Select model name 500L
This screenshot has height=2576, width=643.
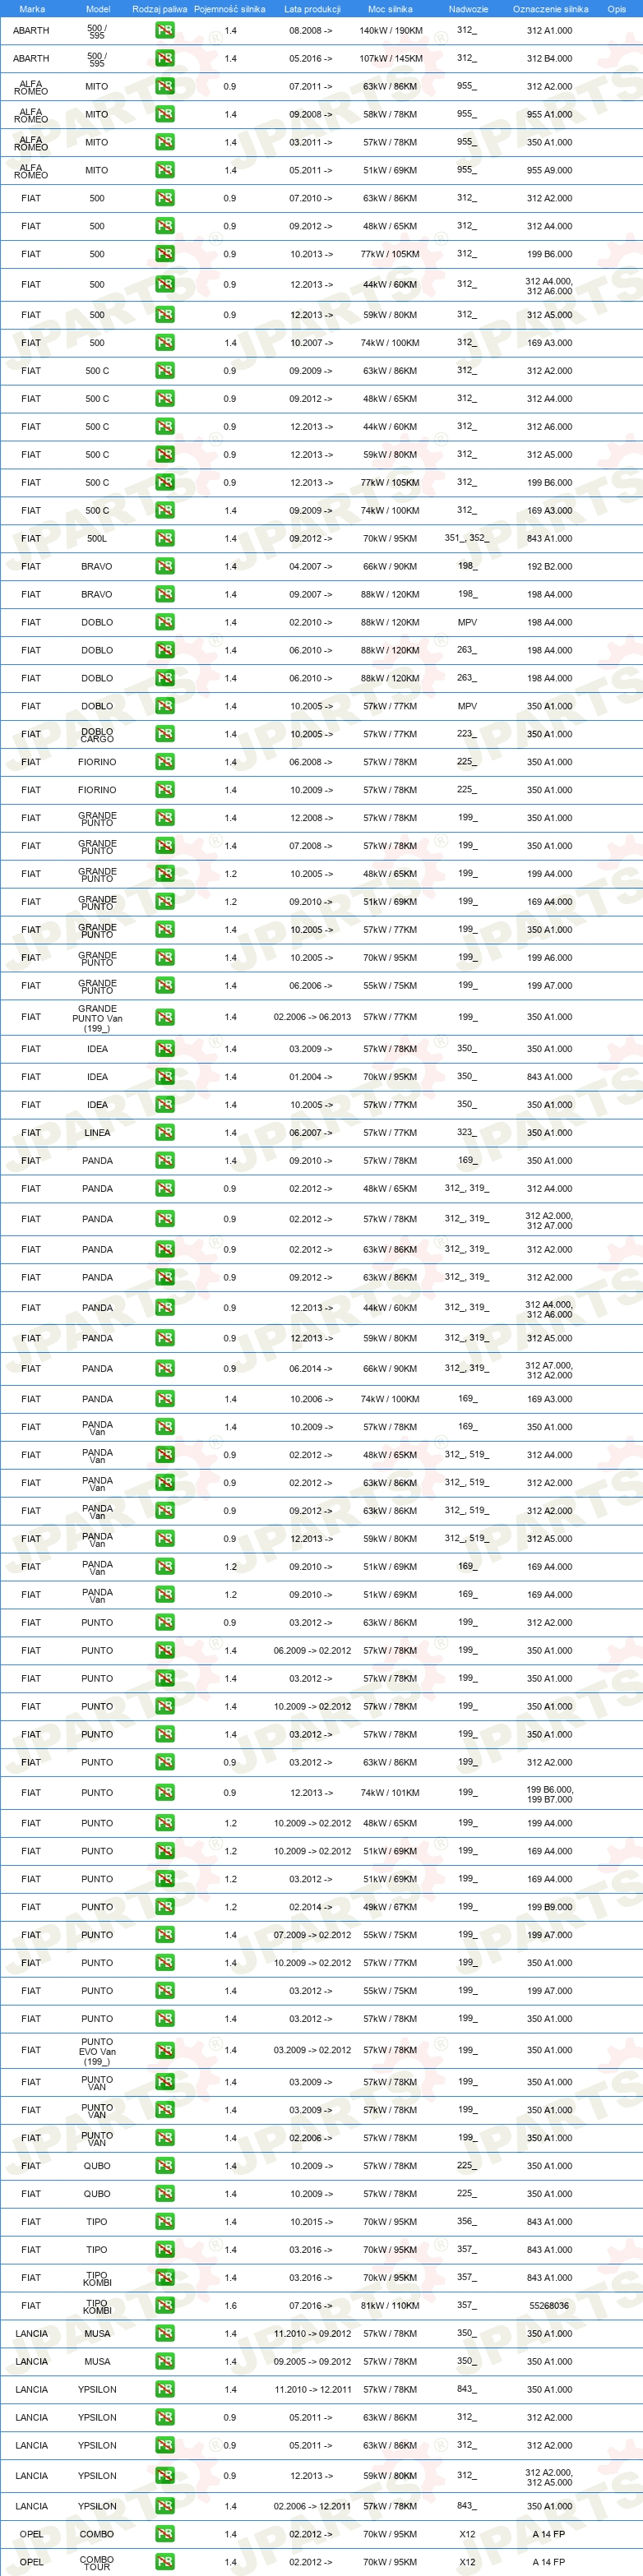coord(97,538)
